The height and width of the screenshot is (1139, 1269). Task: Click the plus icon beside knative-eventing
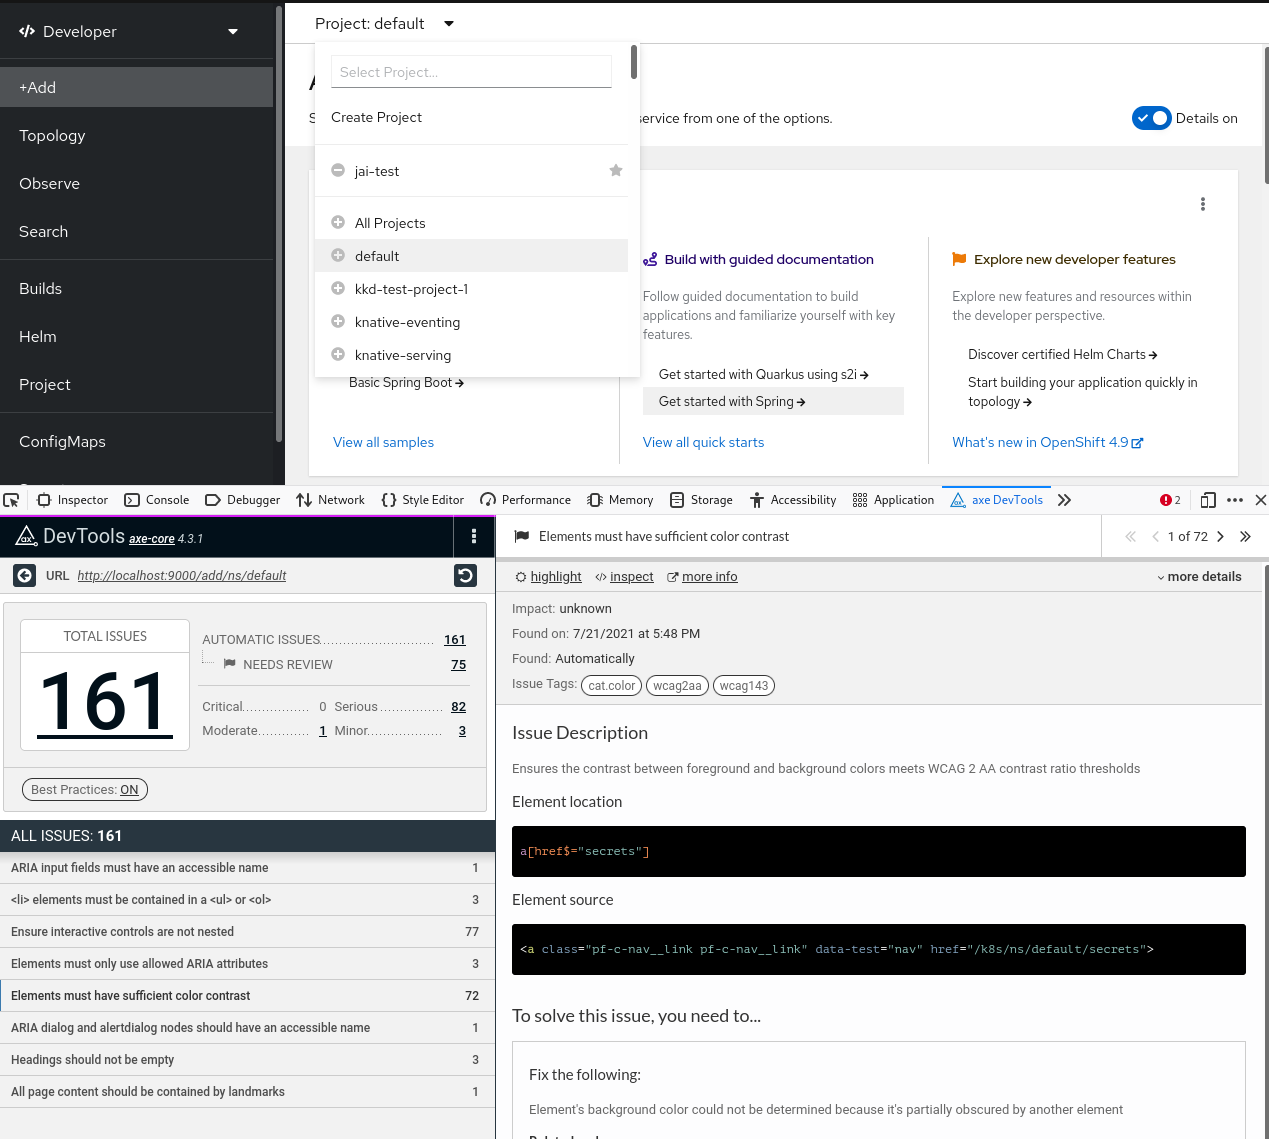[338, 321]
